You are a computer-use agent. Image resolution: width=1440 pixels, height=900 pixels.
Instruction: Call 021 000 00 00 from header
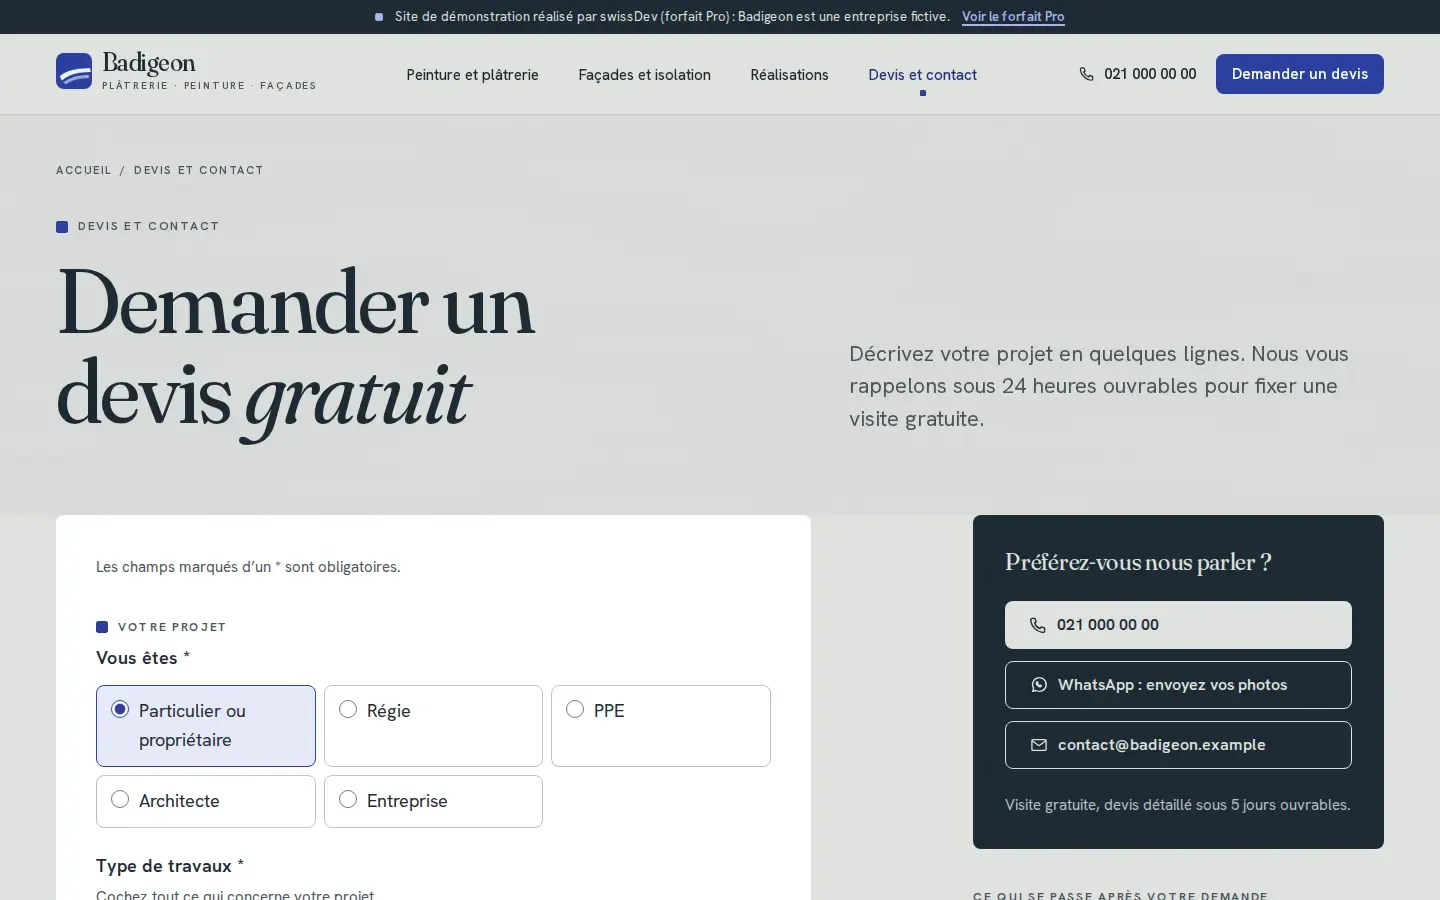click(x=1138, y=74)
